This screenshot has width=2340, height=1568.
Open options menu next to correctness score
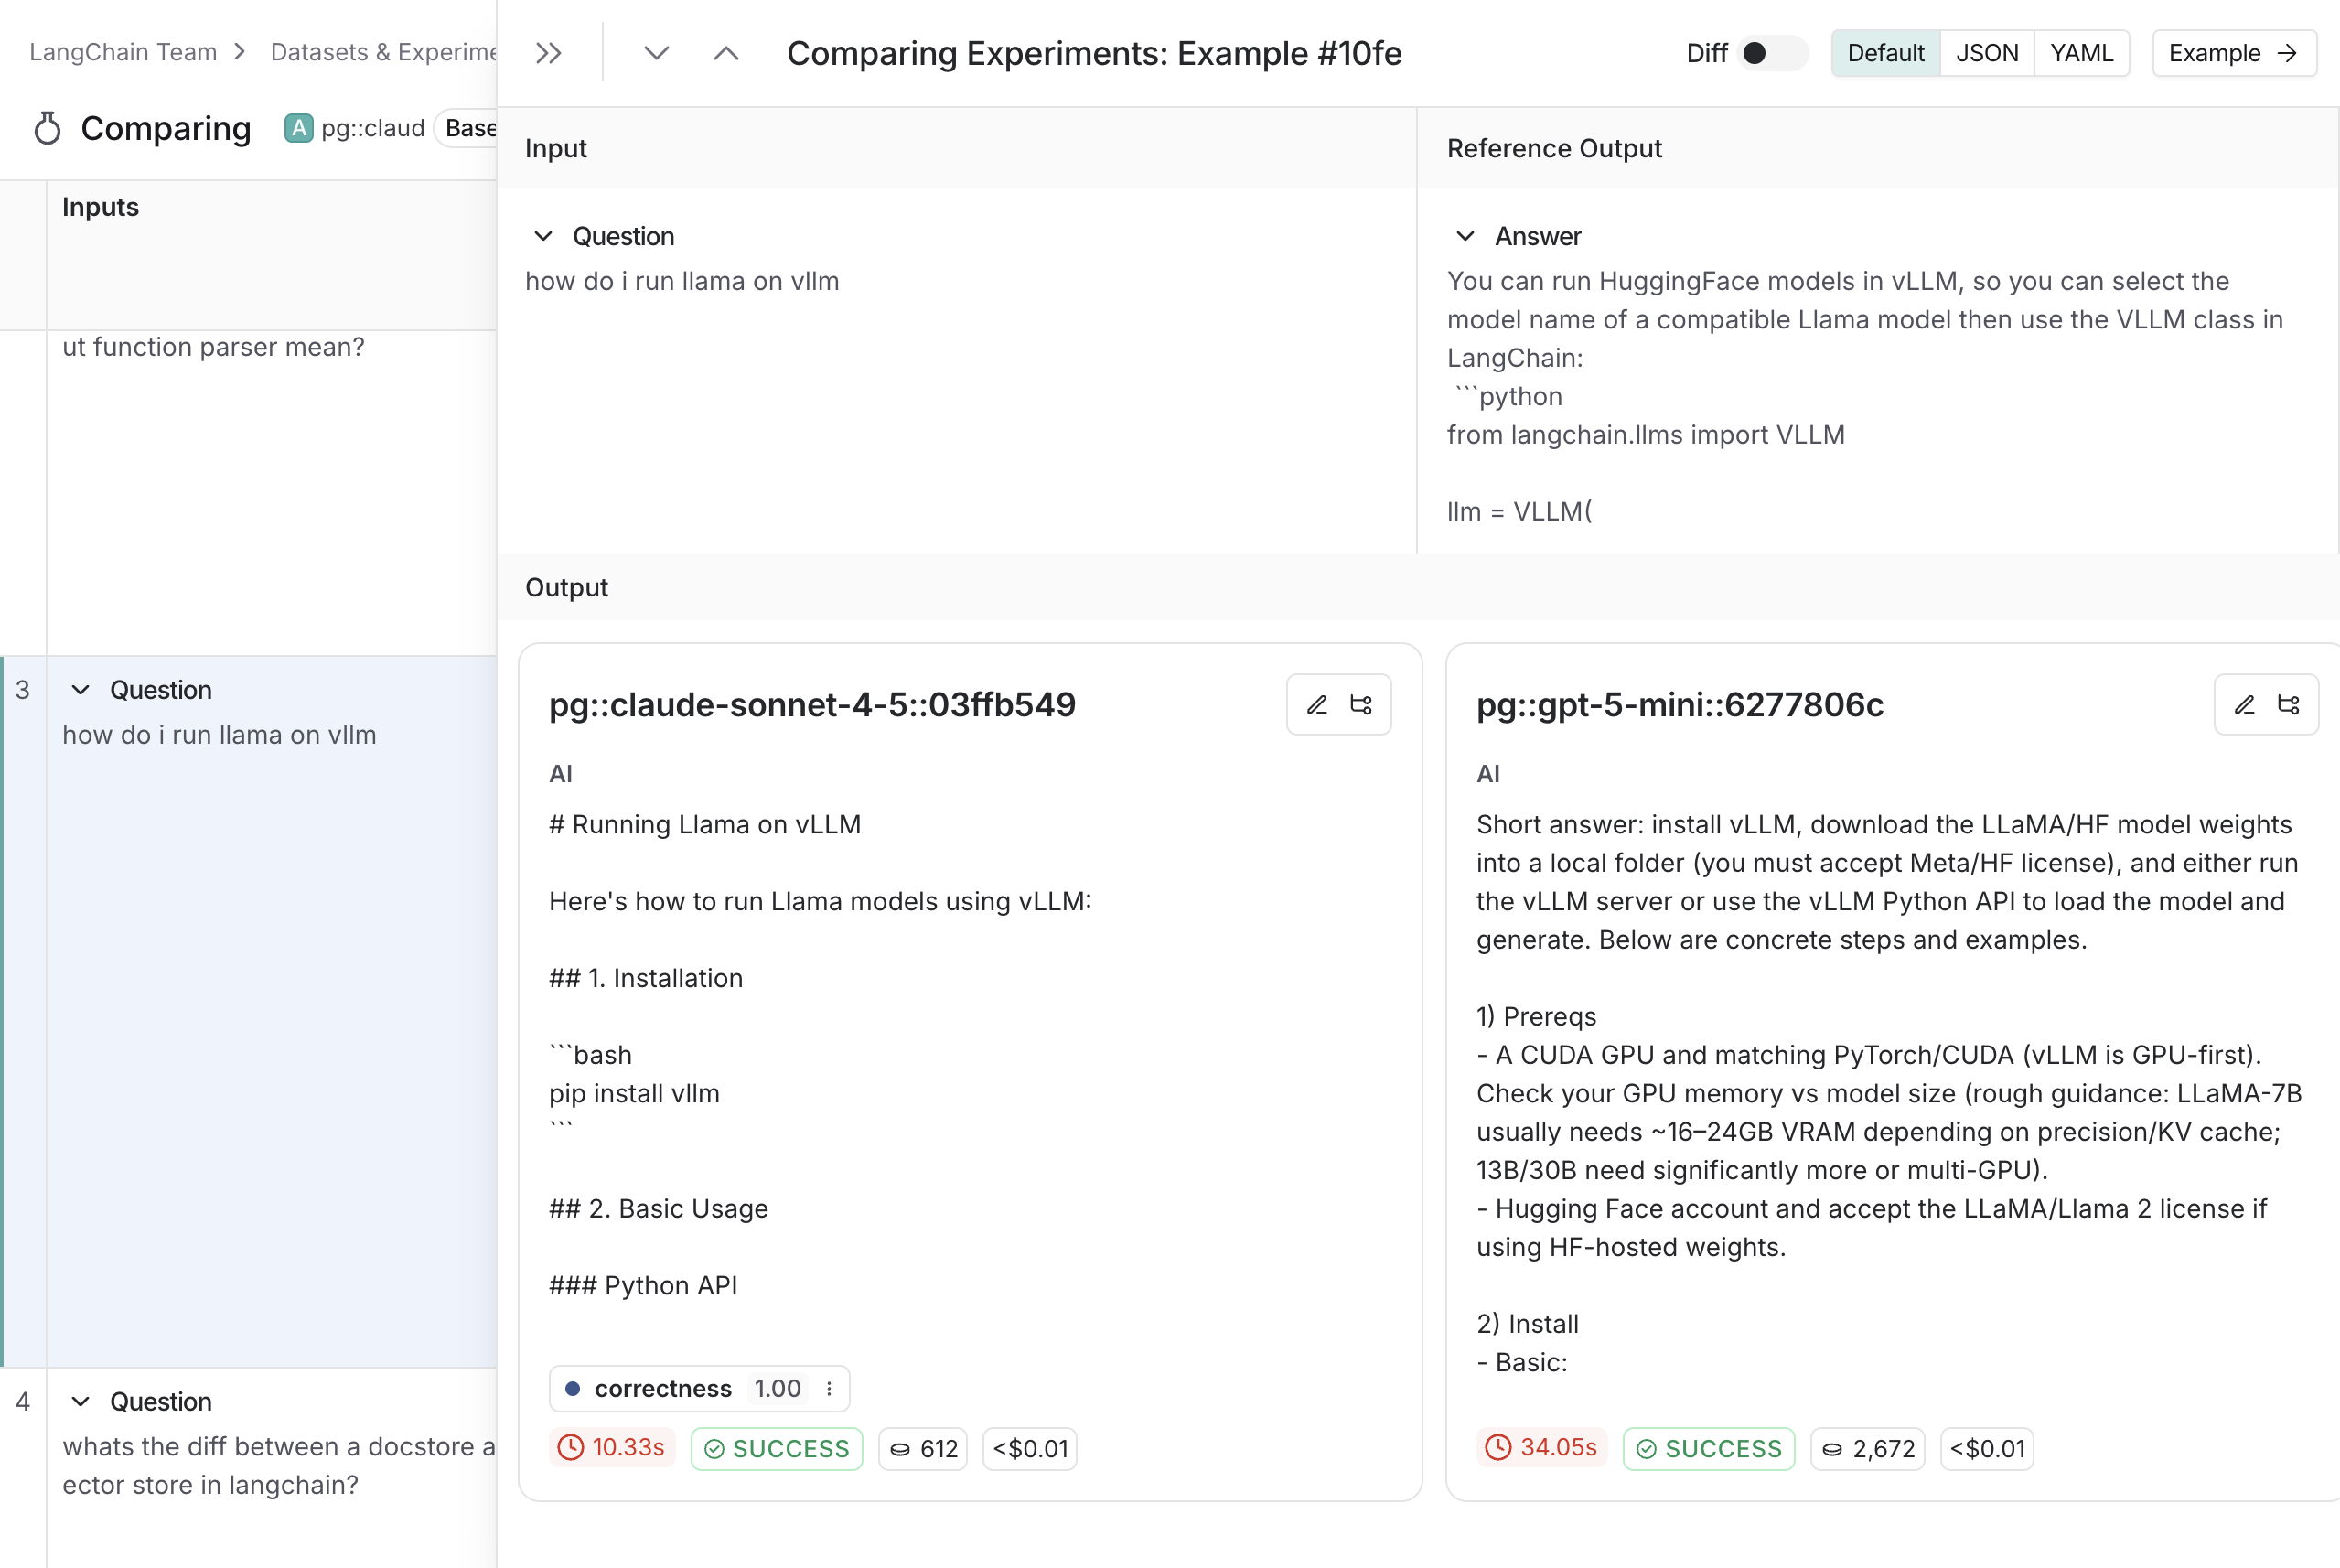[x=828, y=1388]
